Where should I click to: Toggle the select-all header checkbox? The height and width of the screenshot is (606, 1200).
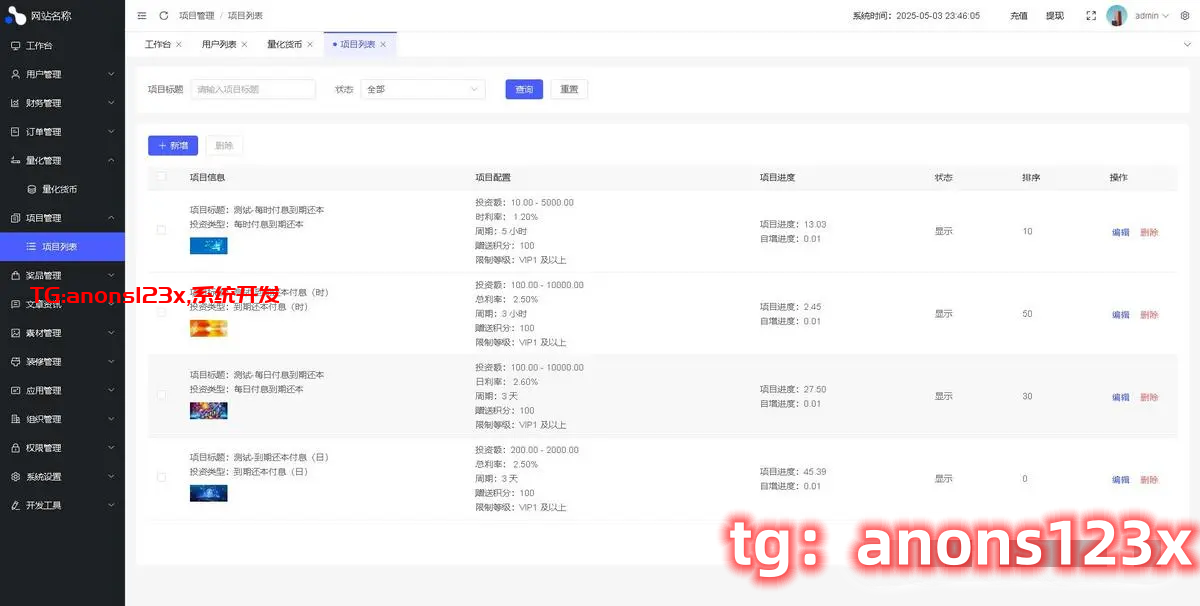pos(161,177)
